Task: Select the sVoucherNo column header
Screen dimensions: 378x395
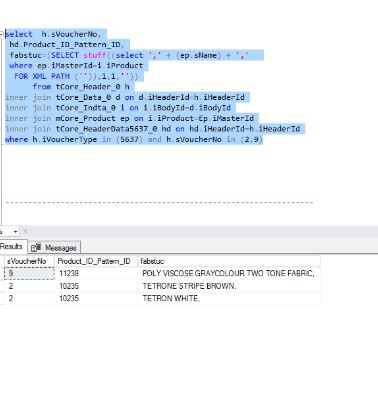Action: (x=29, y=261)
